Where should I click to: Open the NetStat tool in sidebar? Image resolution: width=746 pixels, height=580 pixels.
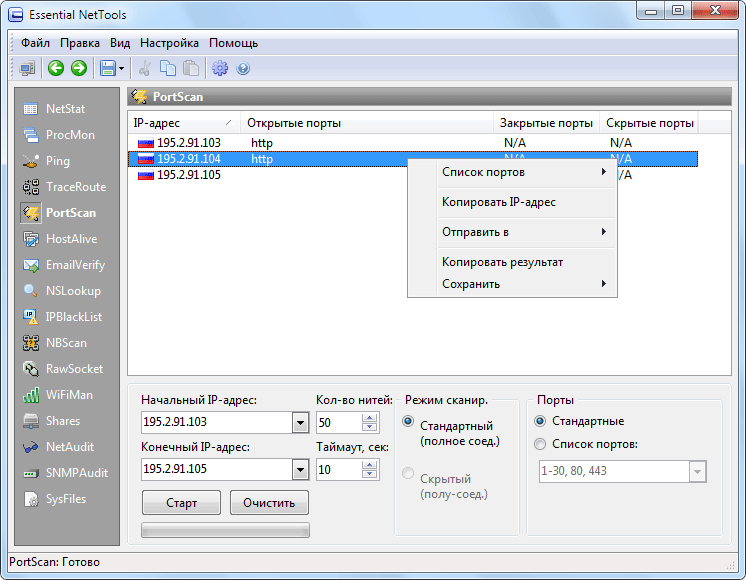coord(54,109)
